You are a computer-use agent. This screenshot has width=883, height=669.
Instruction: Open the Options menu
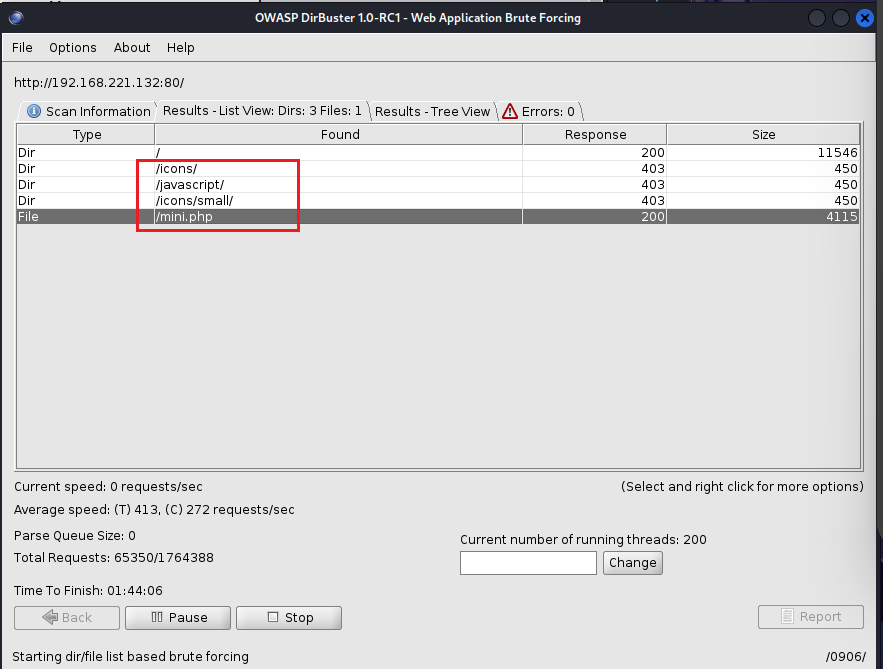pyautogui.click(x=73, y=48)
